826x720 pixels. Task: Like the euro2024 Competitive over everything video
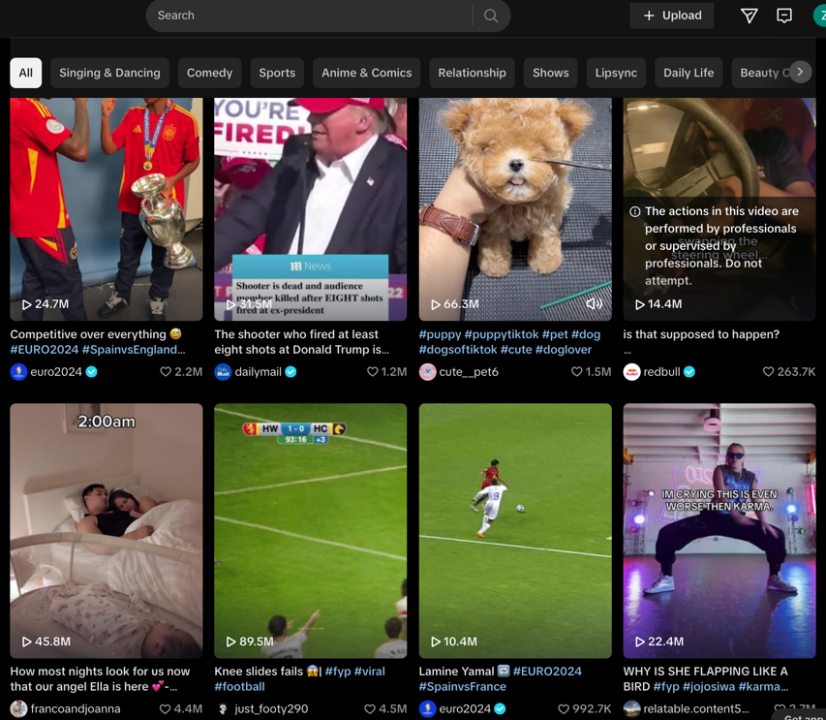tap(166, 372)
